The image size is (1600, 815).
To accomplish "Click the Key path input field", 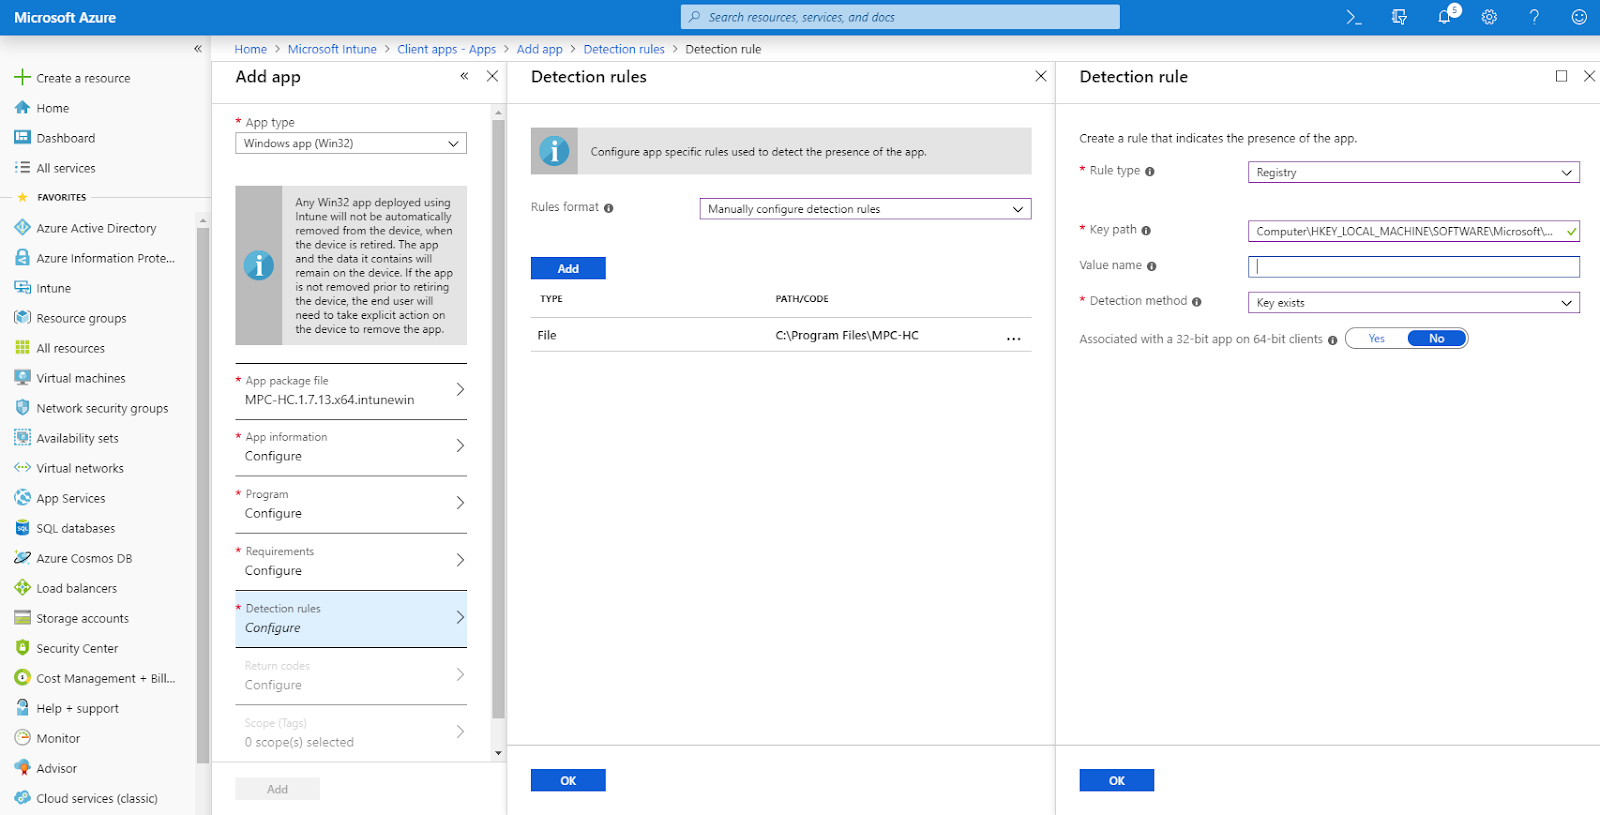I will pos(1414,231).
